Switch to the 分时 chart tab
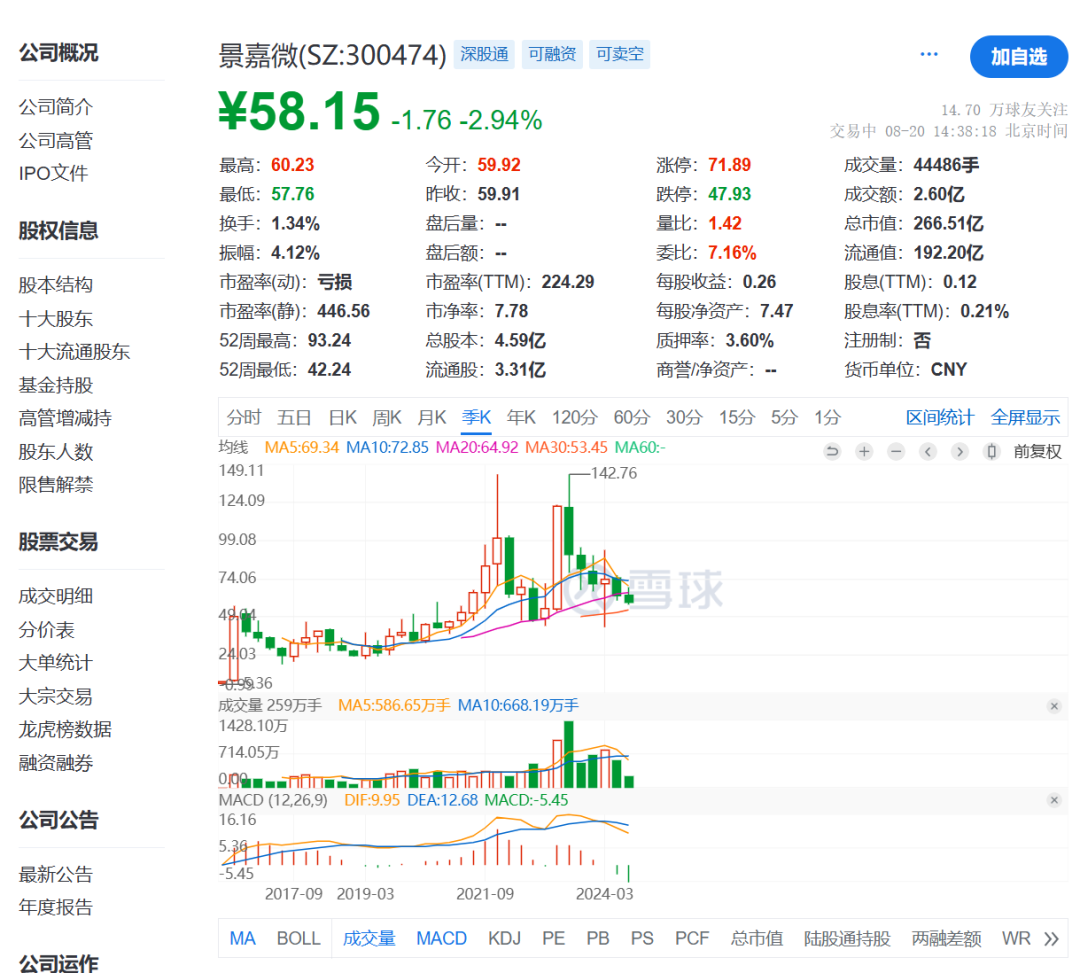The width and height of the screenshot is (1080, 973). tap(244, 417)
